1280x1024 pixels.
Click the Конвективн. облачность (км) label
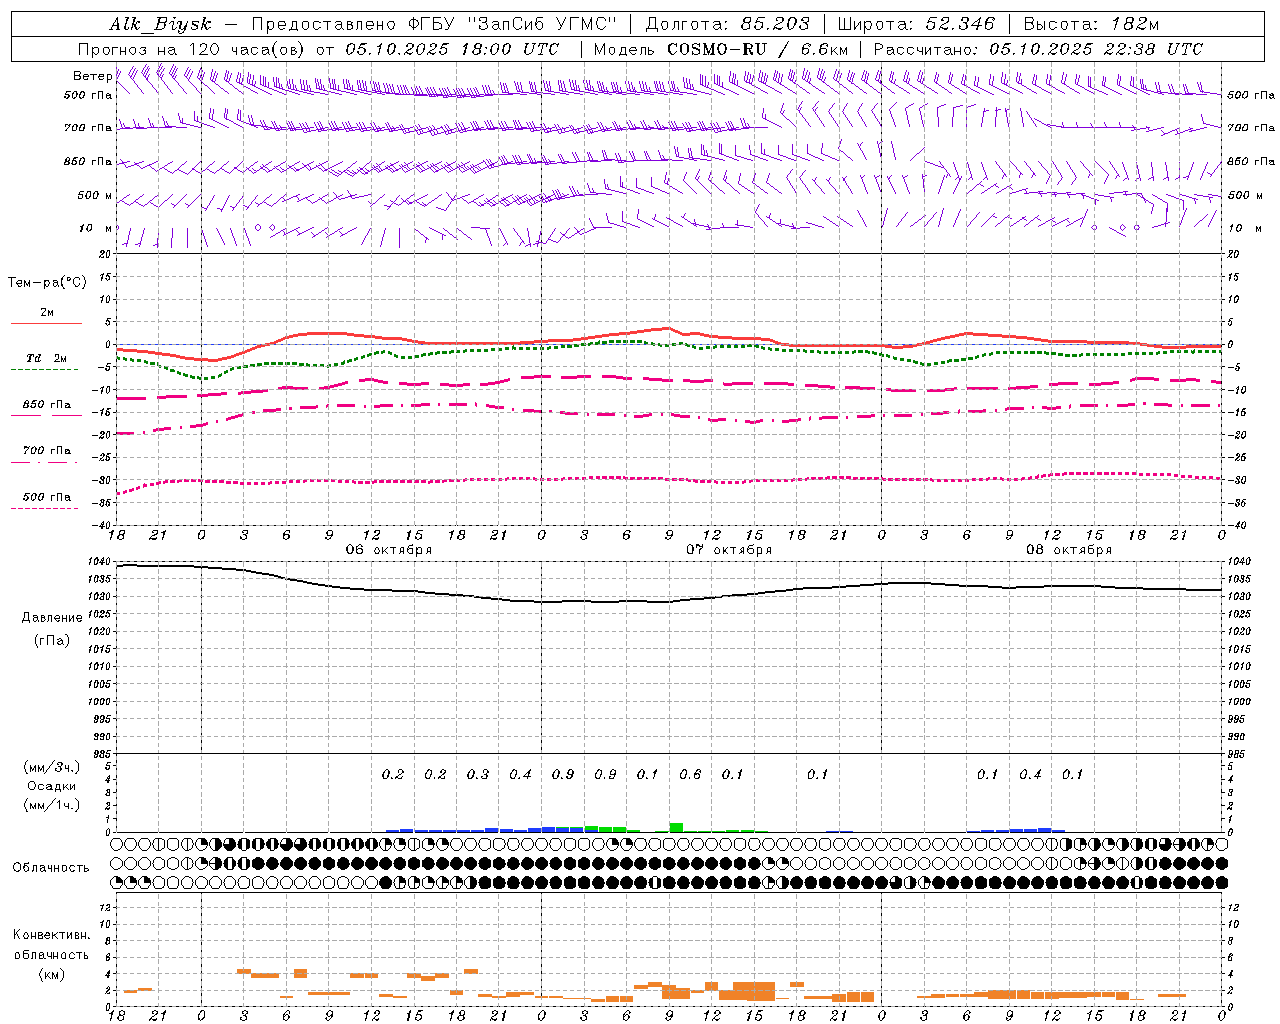pos(51,955)
